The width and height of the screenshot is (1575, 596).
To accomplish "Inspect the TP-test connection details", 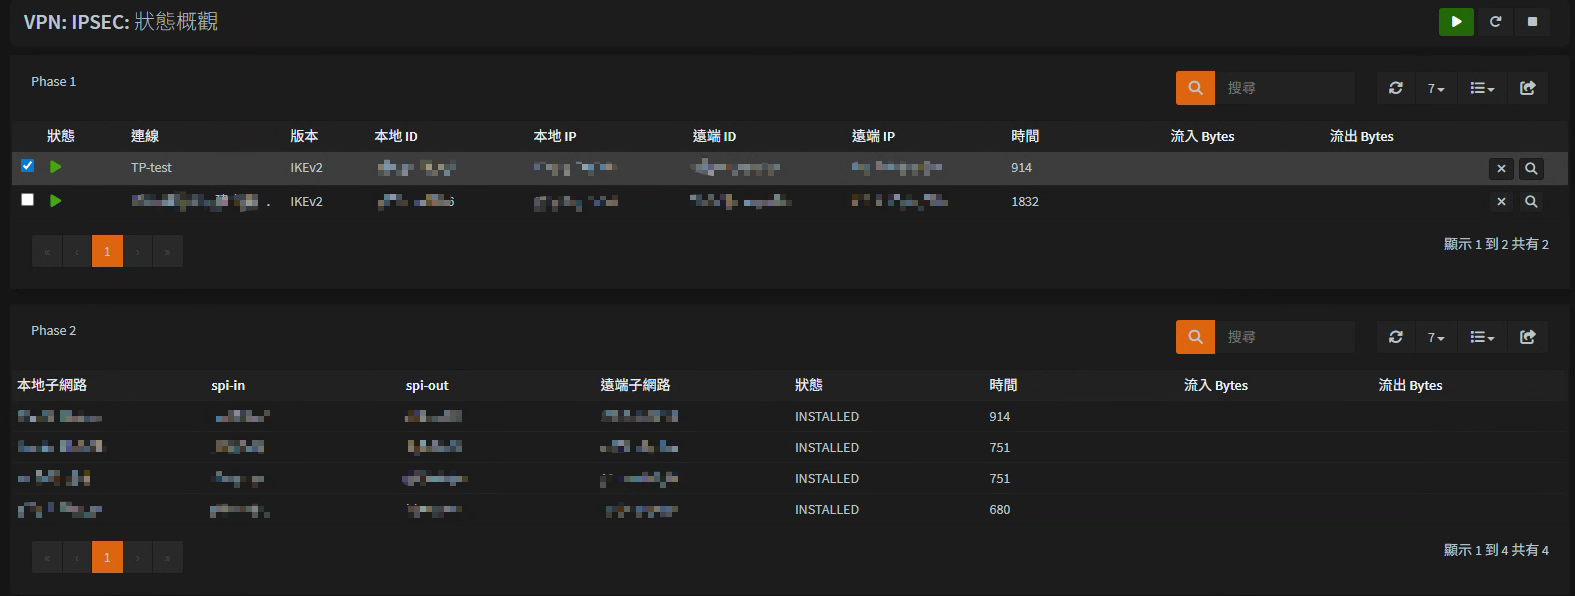I will [x=1531, y=169].
